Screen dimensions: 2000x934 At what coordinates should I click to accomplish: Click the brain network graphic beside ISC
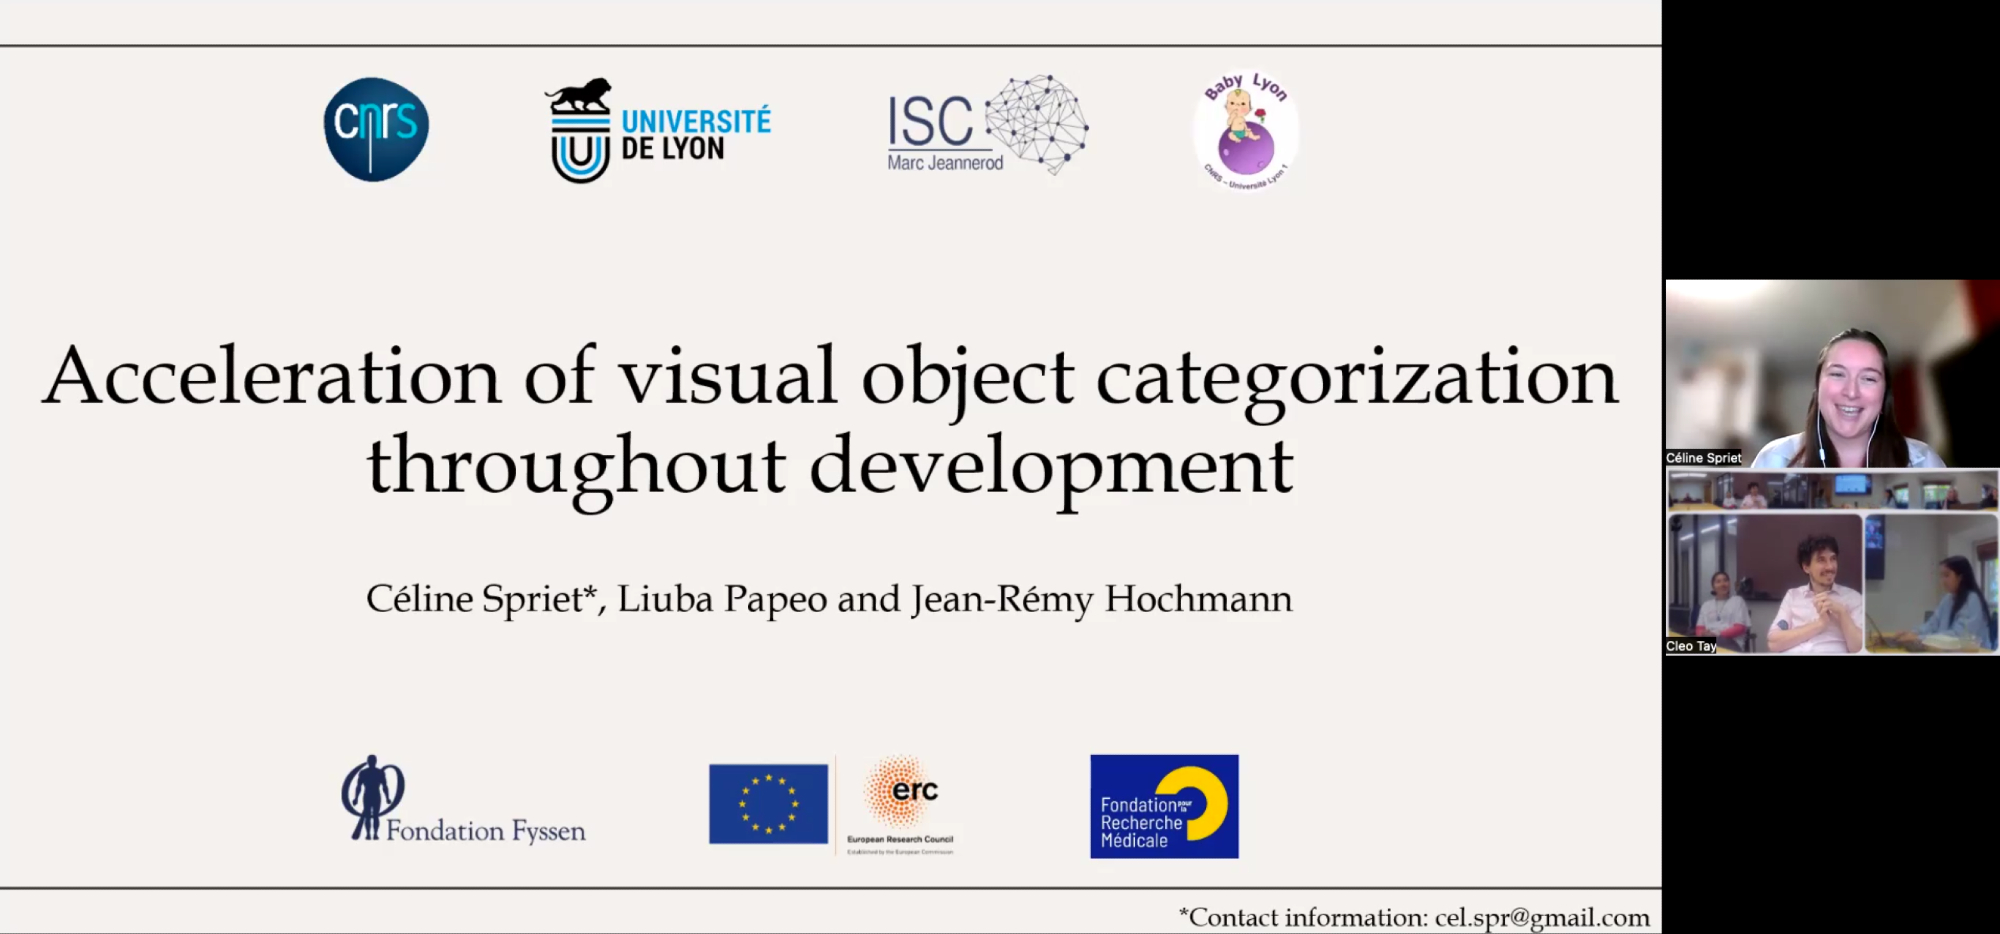coord(1038,123)
